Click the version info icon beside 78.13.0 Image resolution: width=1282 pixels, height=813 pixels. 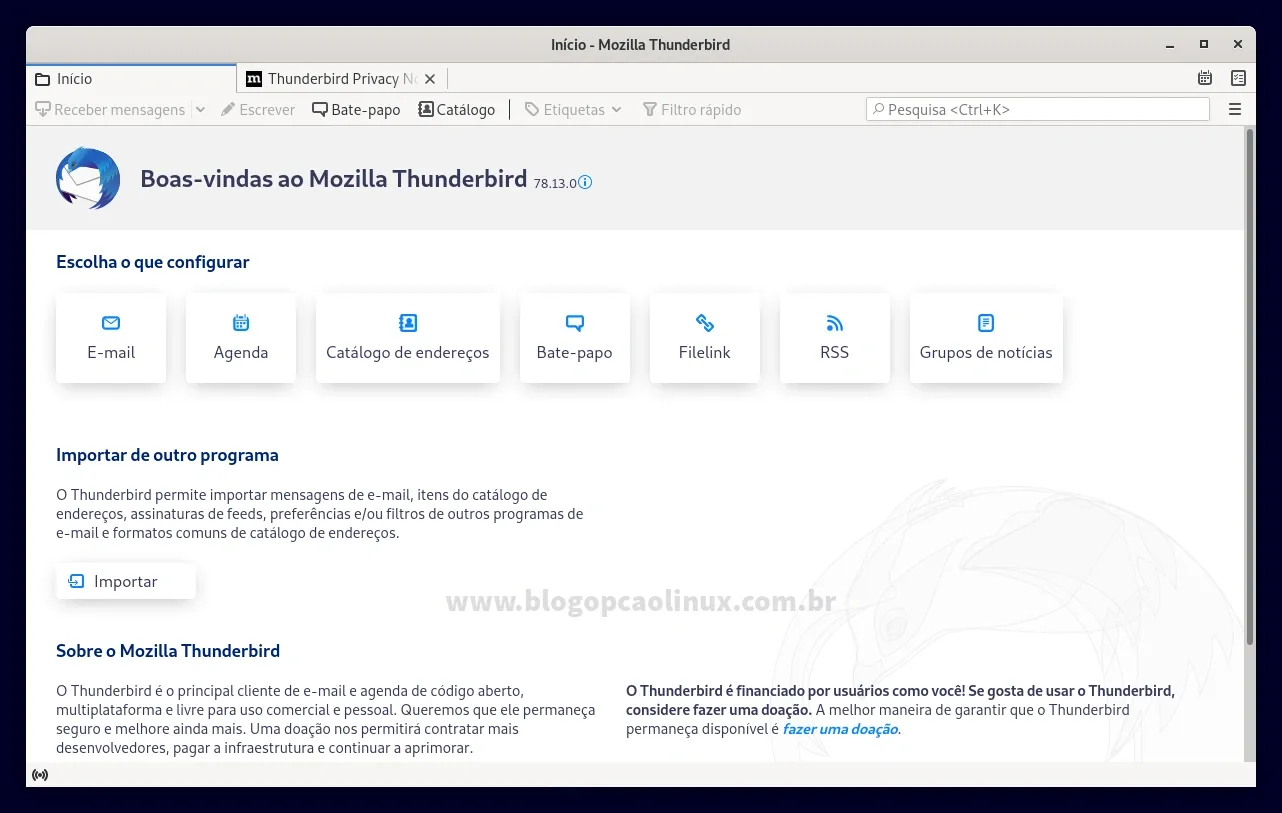[586, 182]
